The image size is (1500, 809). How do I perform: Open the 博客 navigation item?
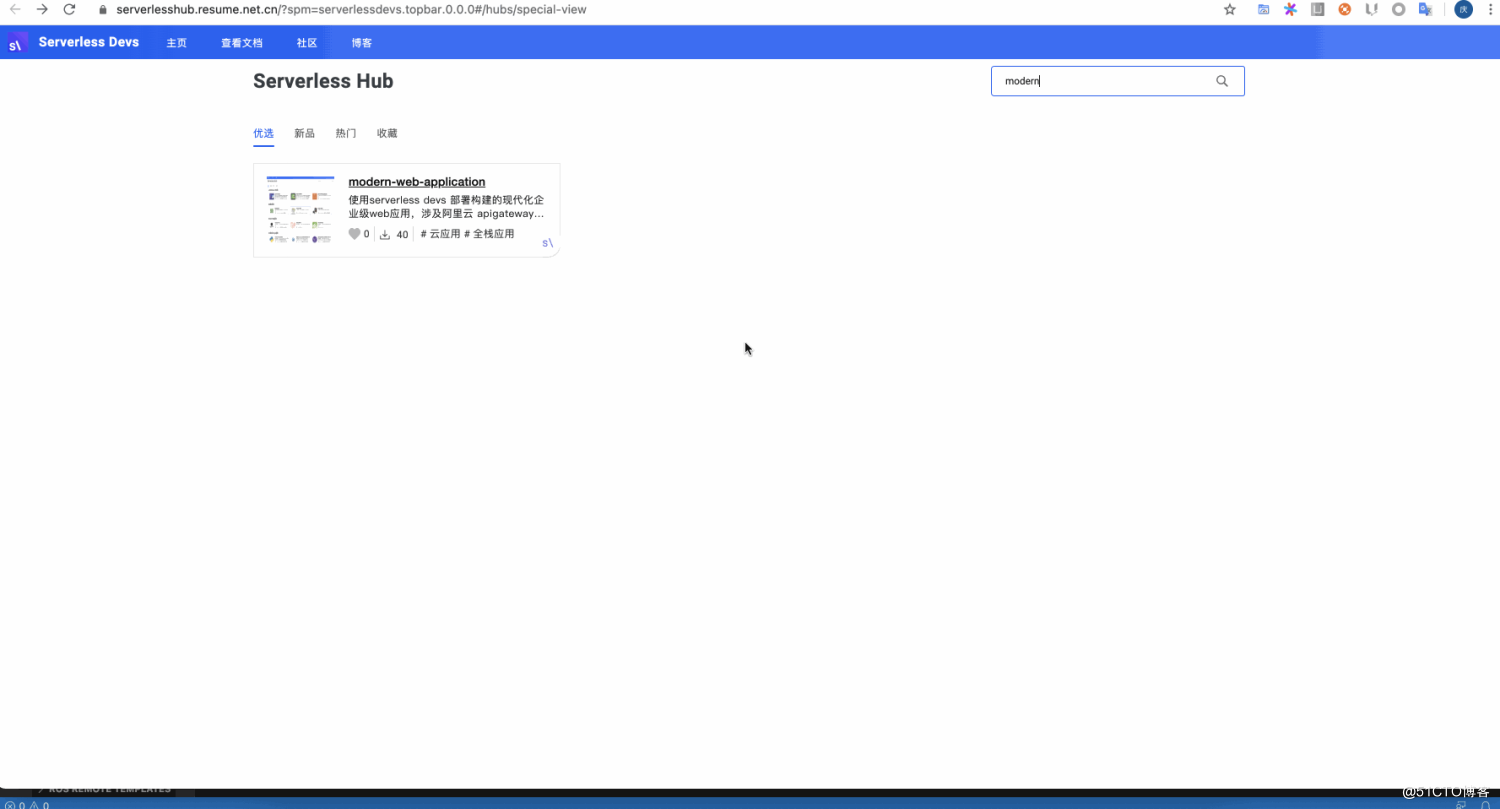(362, 43)
